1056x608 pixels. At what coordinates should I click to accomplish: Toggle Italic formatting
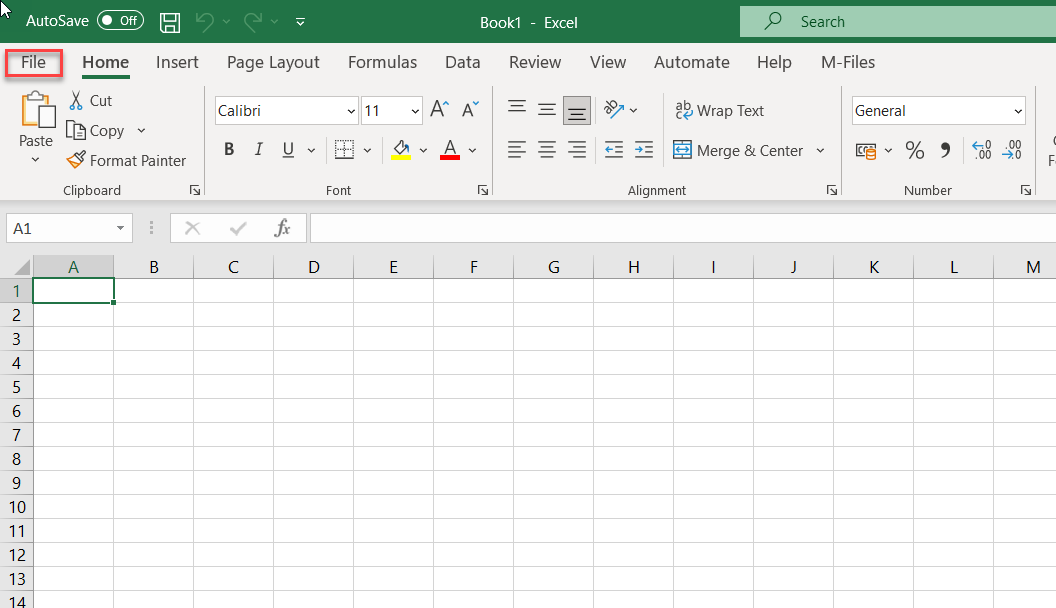click(x=258, y=150)
